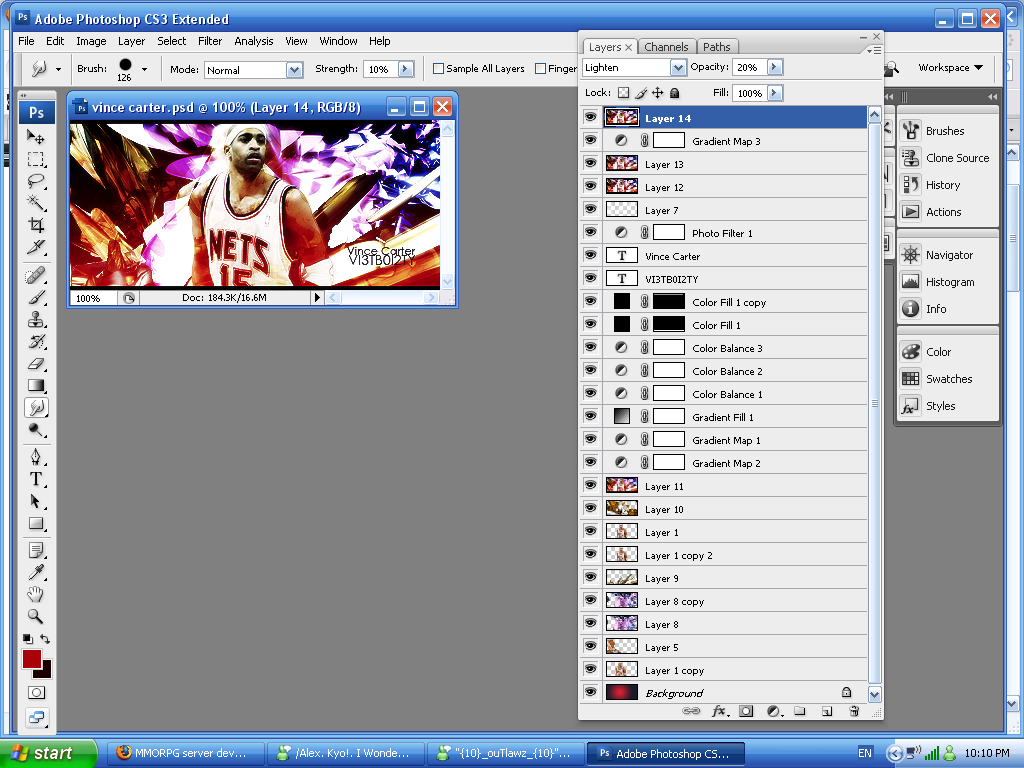Screen dimensions: 1024x768
Task: Click the Windows start button
Action: (x=48, y=753)
